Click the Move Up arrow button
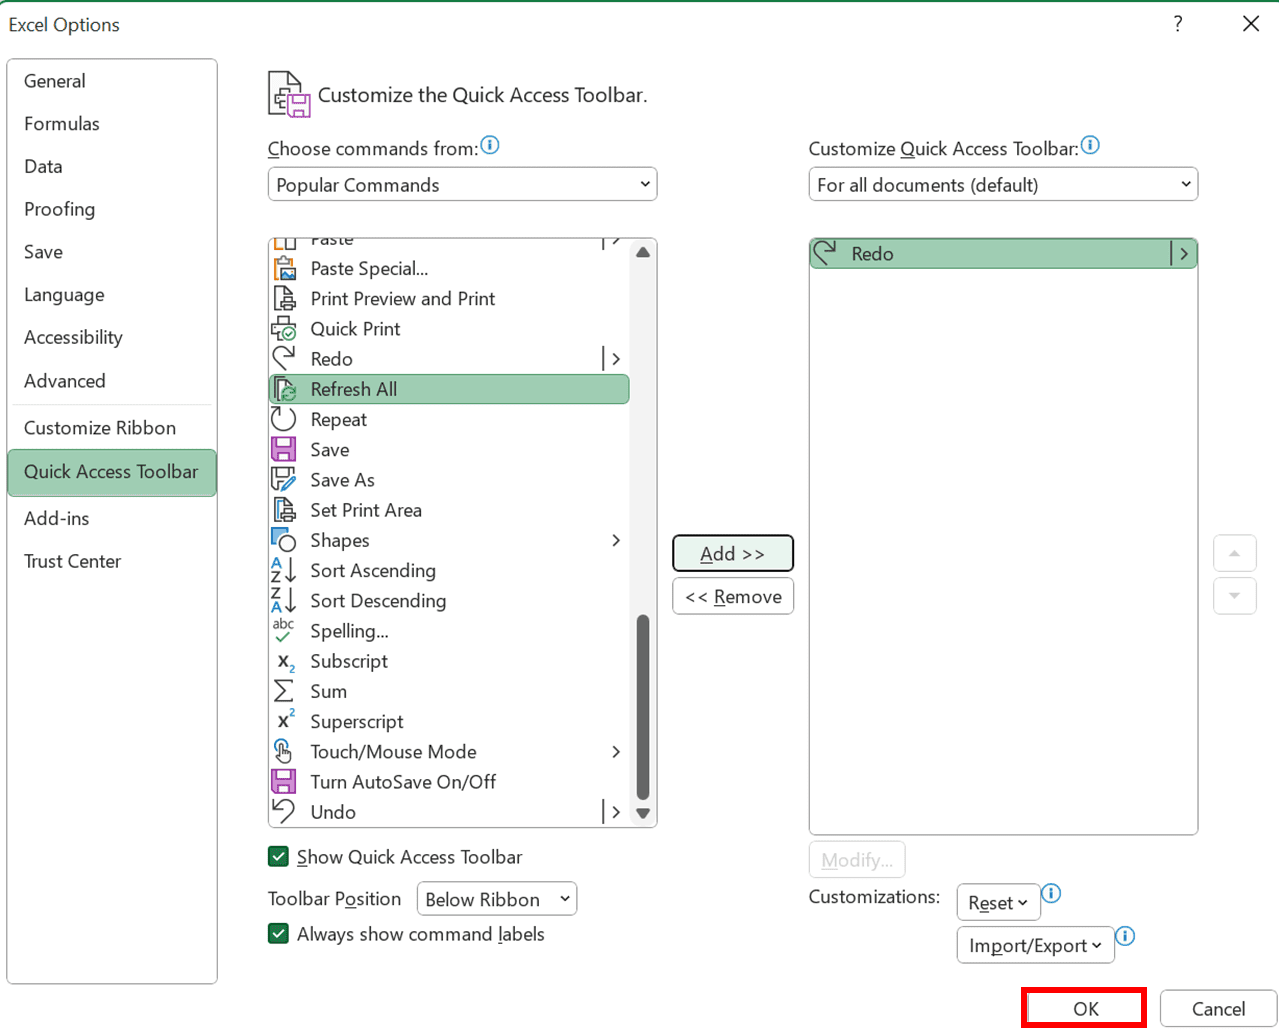Screen dimensions: 1279x1035 [1234, 553]
